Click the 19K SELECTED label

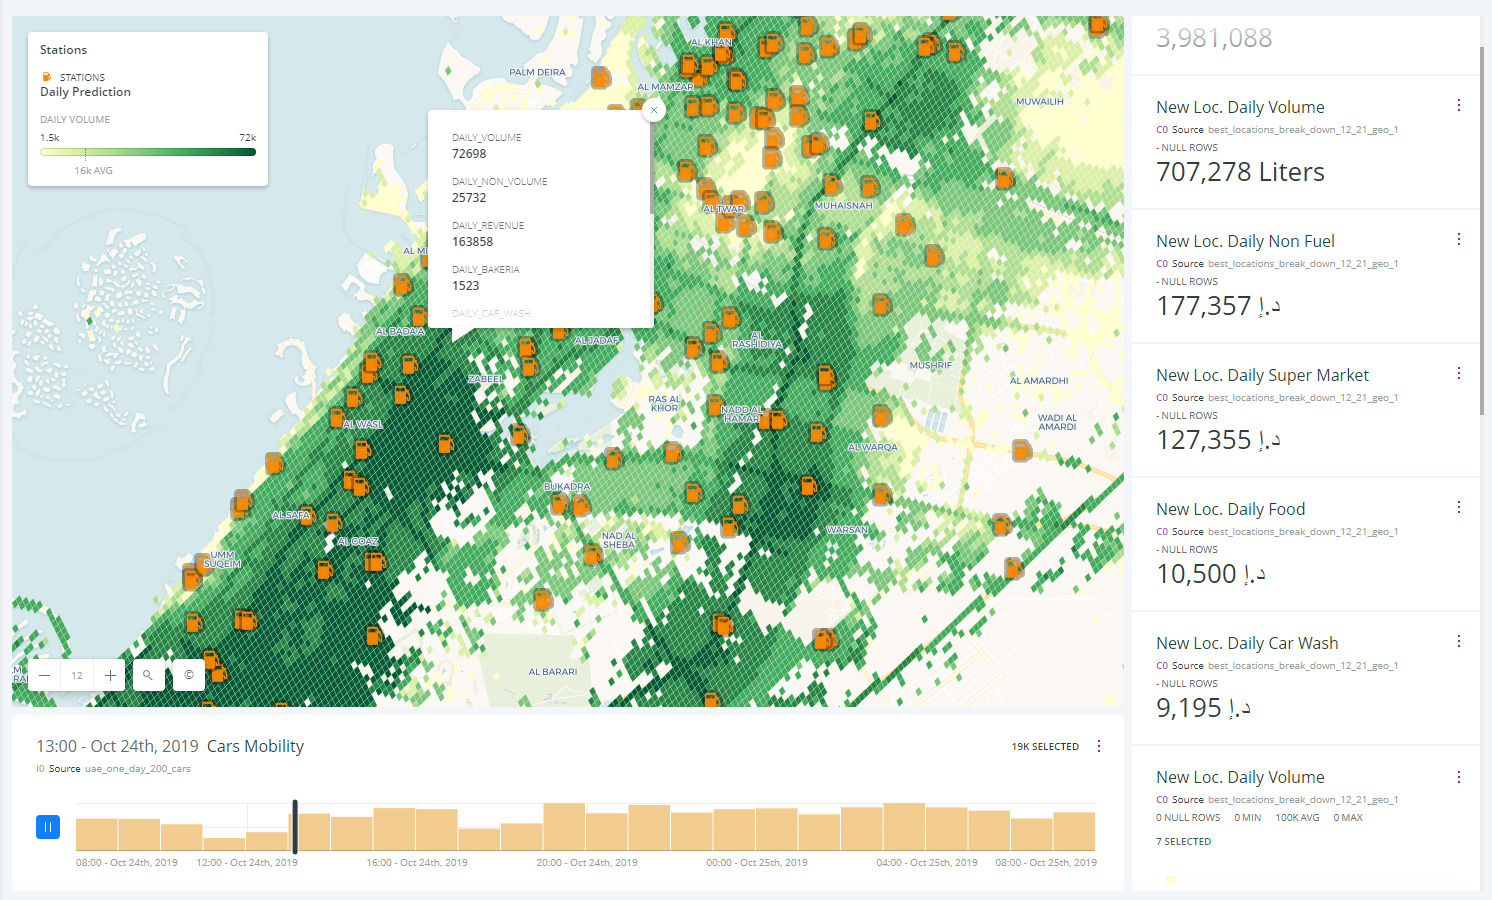pyautogui.click(x=1044, y=746)
